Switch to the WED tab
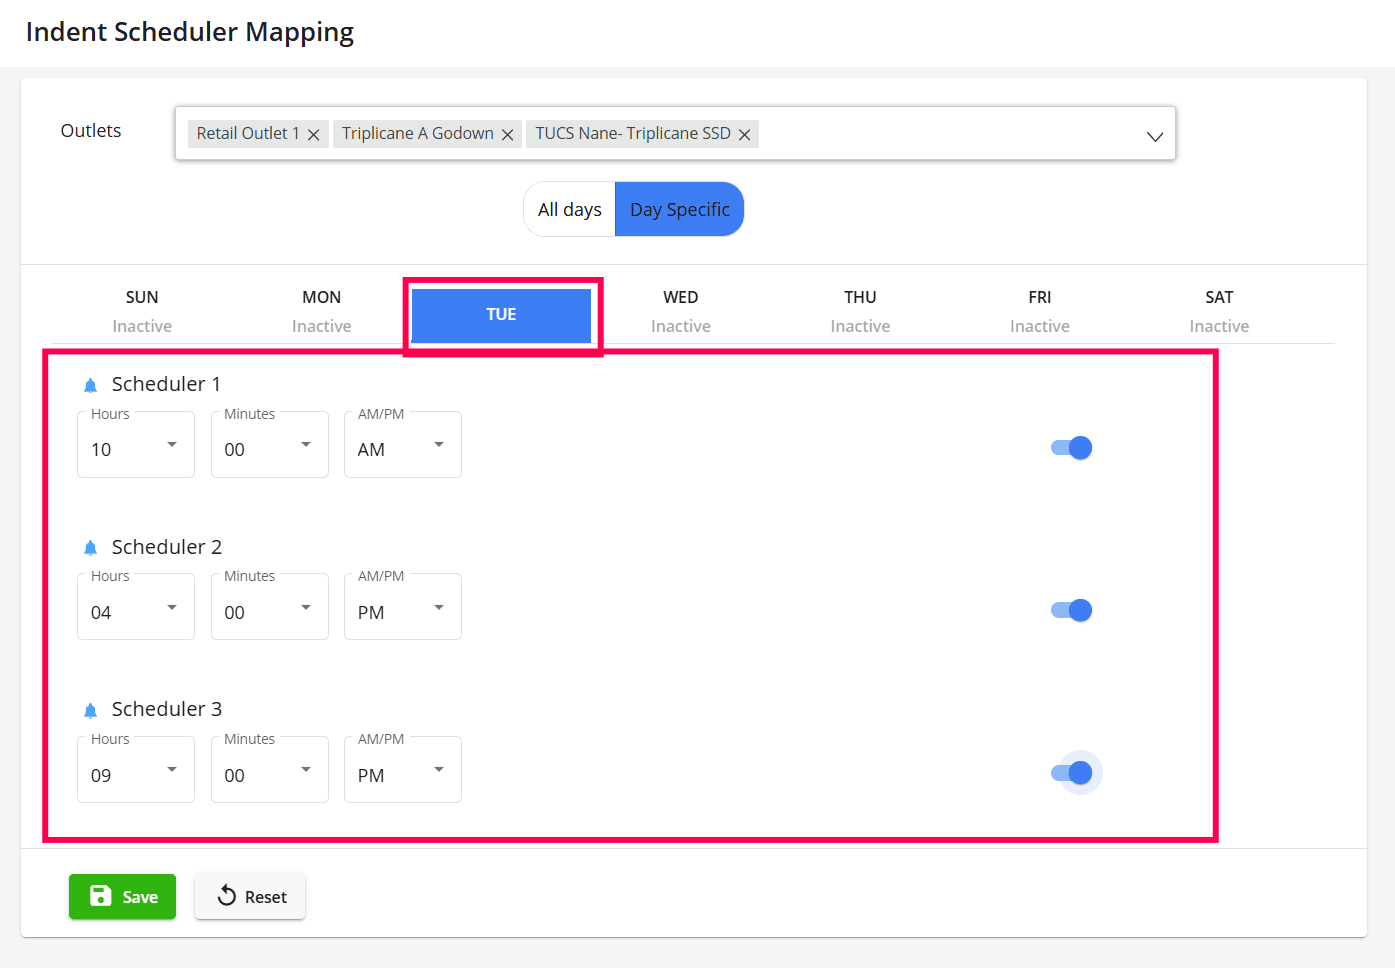This screenshot has width=1395, height=968. click(681, 311)
